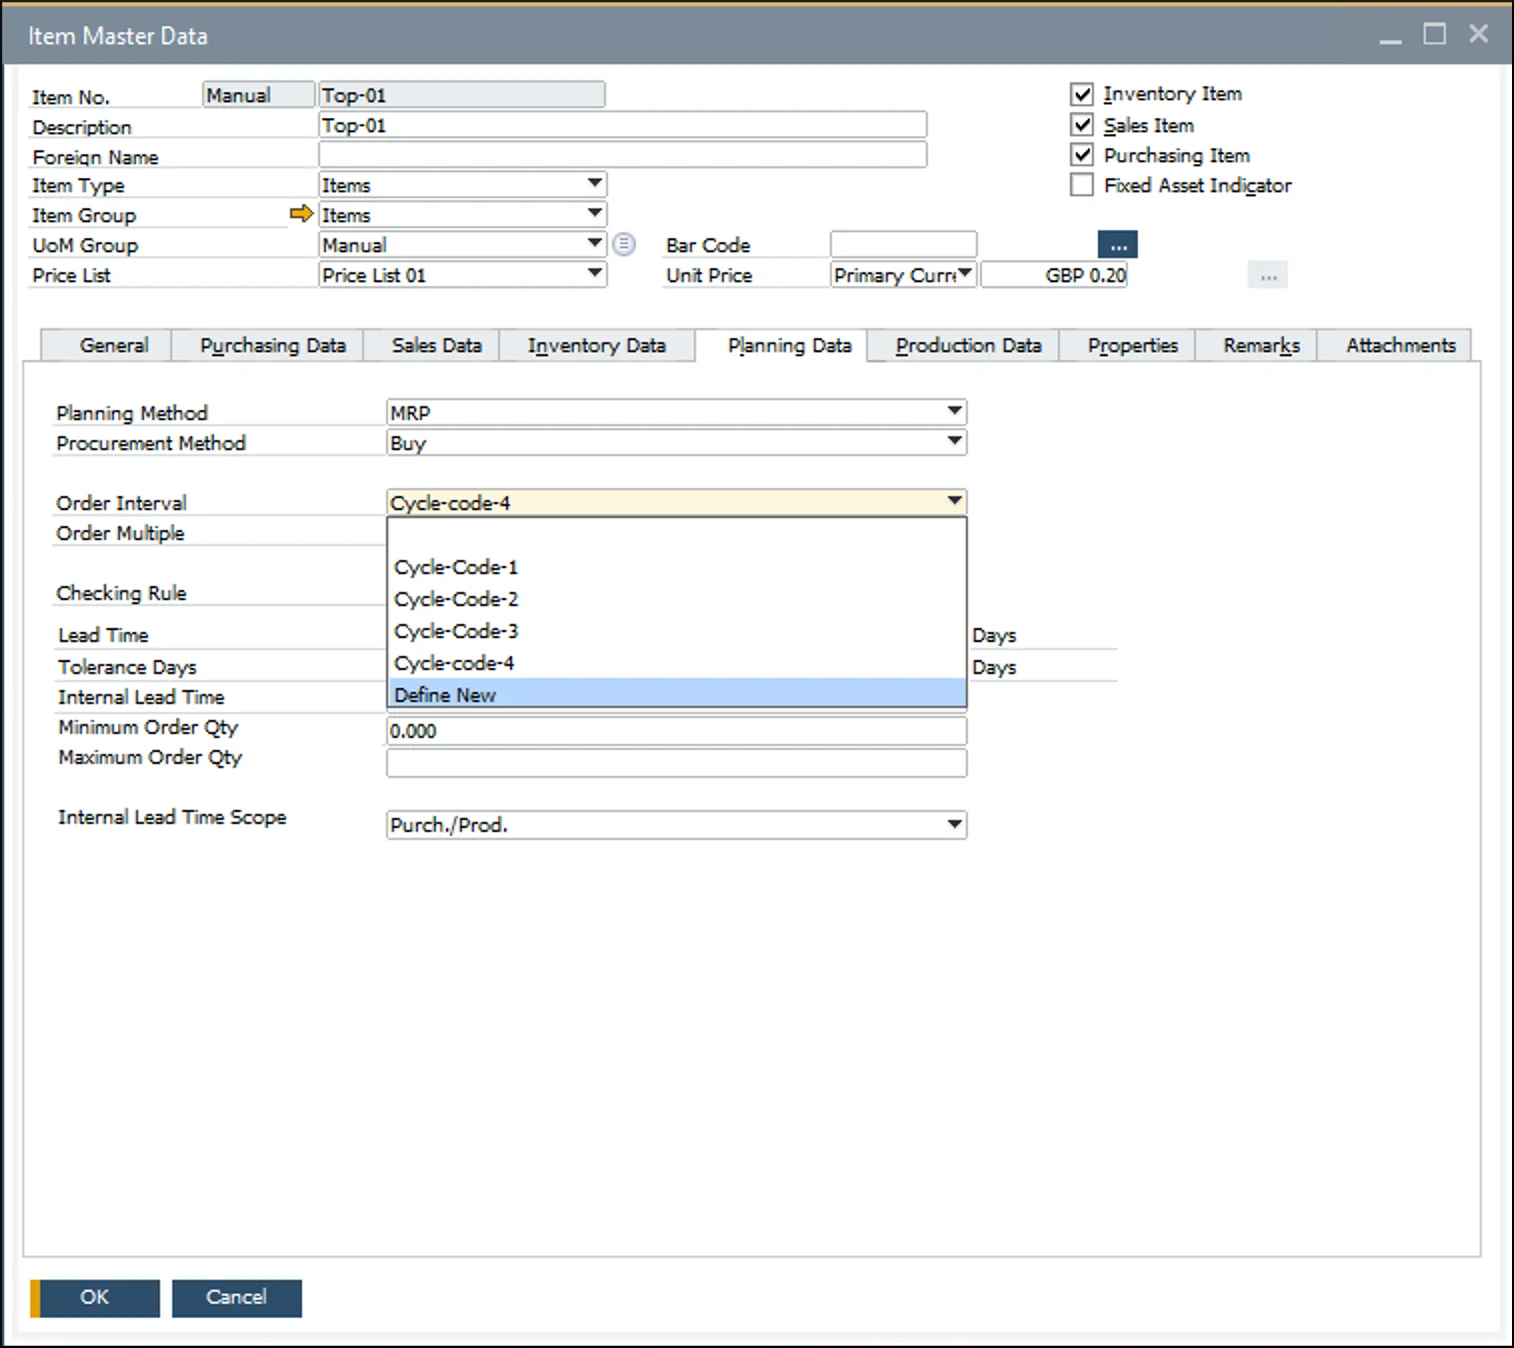
Task: Open the Procurement Method dropdown
Action: pos(955,442)
